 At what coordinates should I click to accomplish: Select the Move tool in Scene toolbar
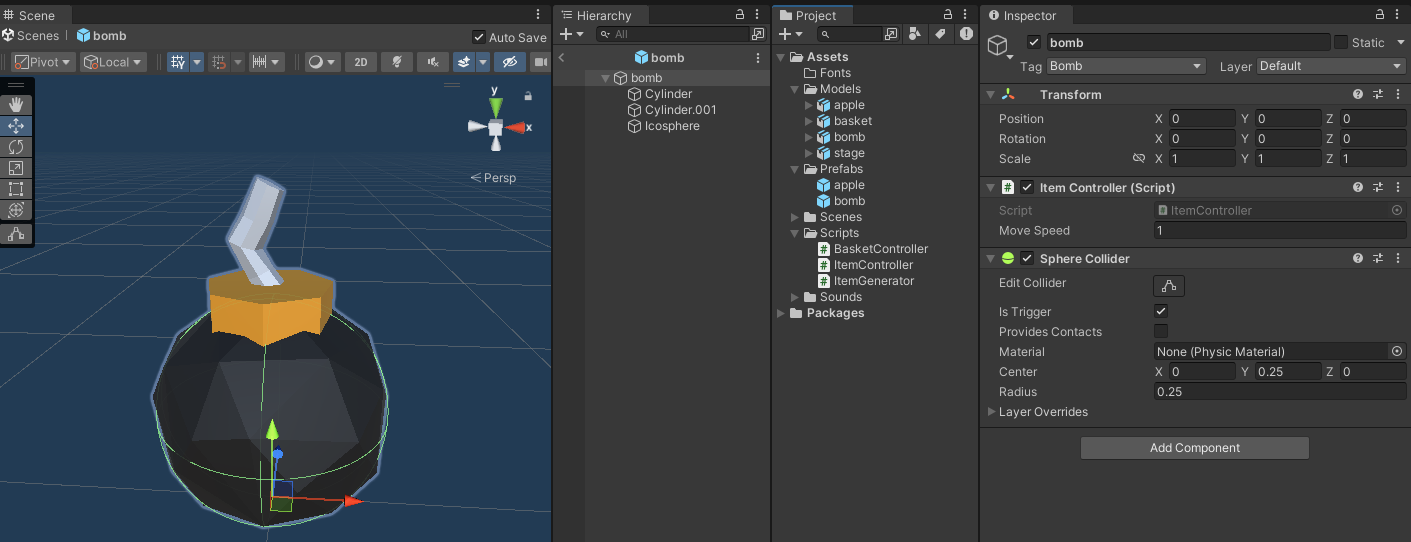tap(16, 126)
